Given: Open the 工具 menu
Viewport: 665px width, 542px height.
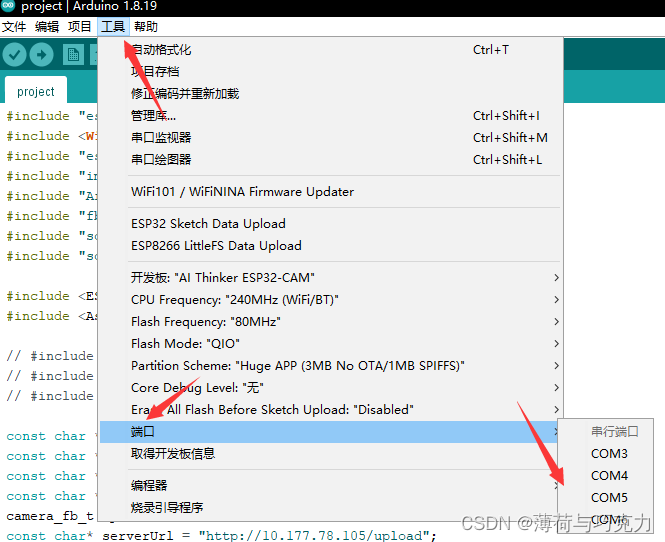Looking at the screenshot, I should tap(113, 27).
